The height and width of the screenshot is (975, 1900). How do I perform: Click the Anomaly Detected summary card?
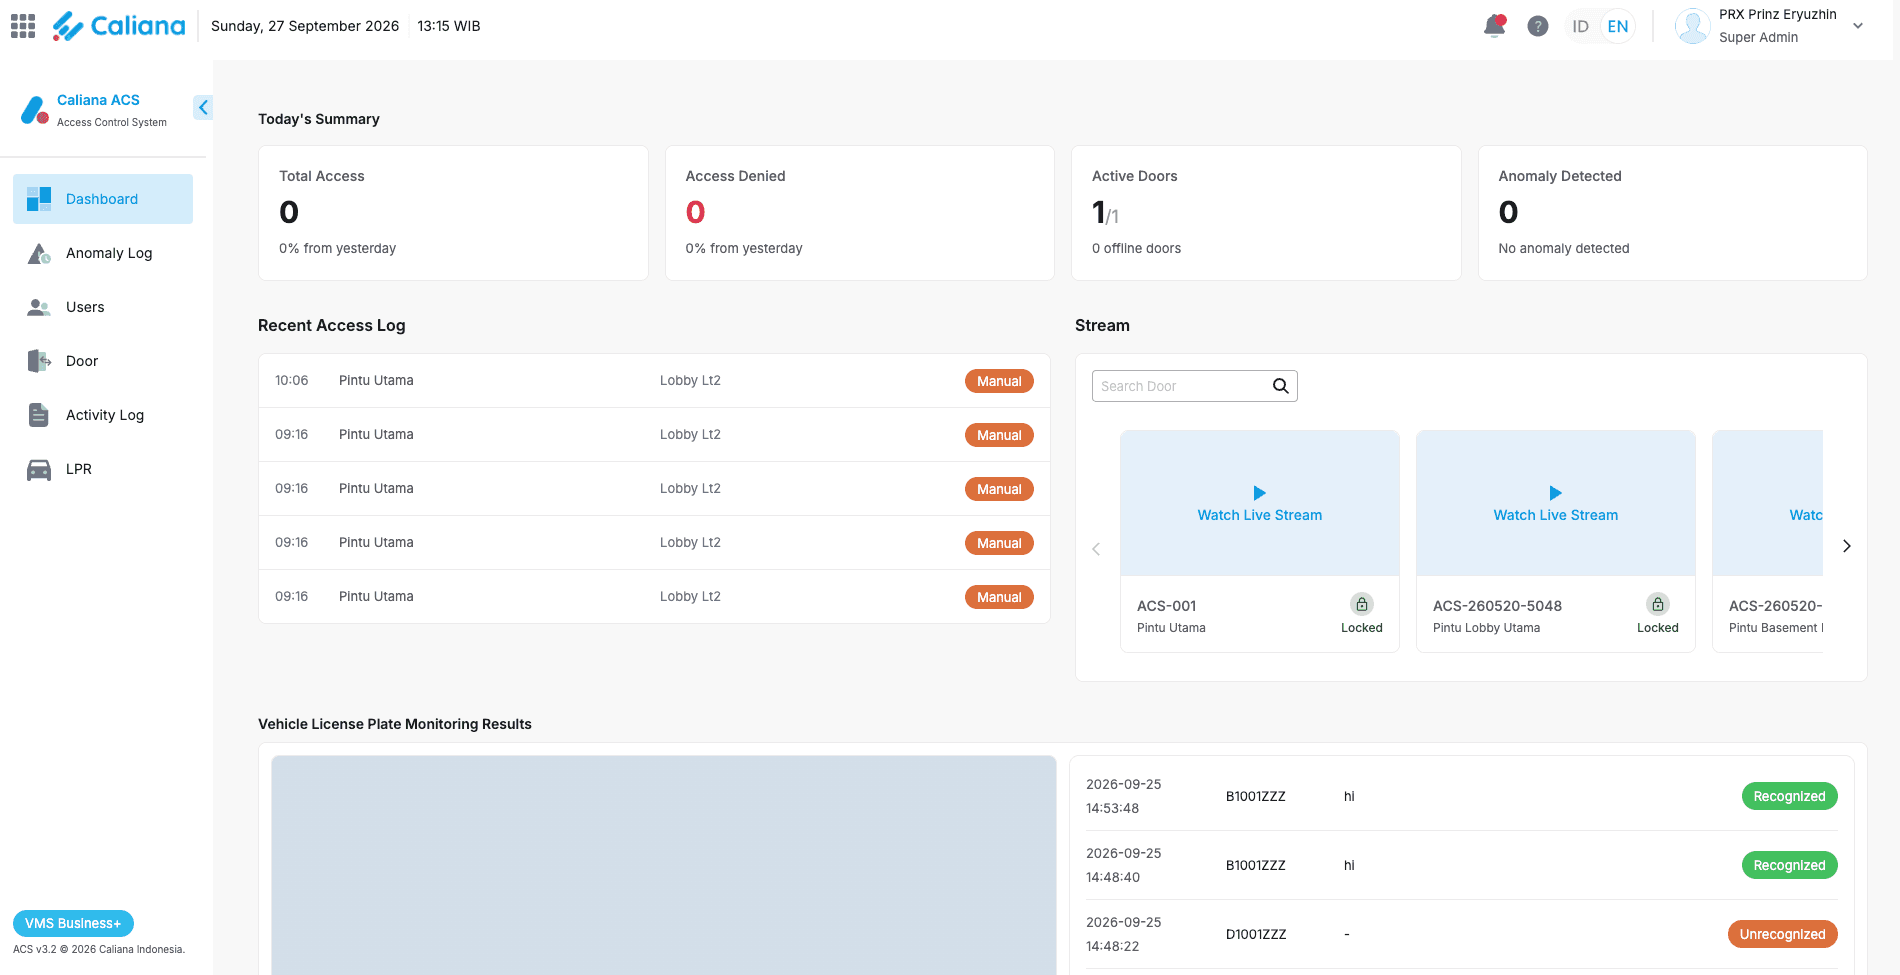coord(1673,213)
